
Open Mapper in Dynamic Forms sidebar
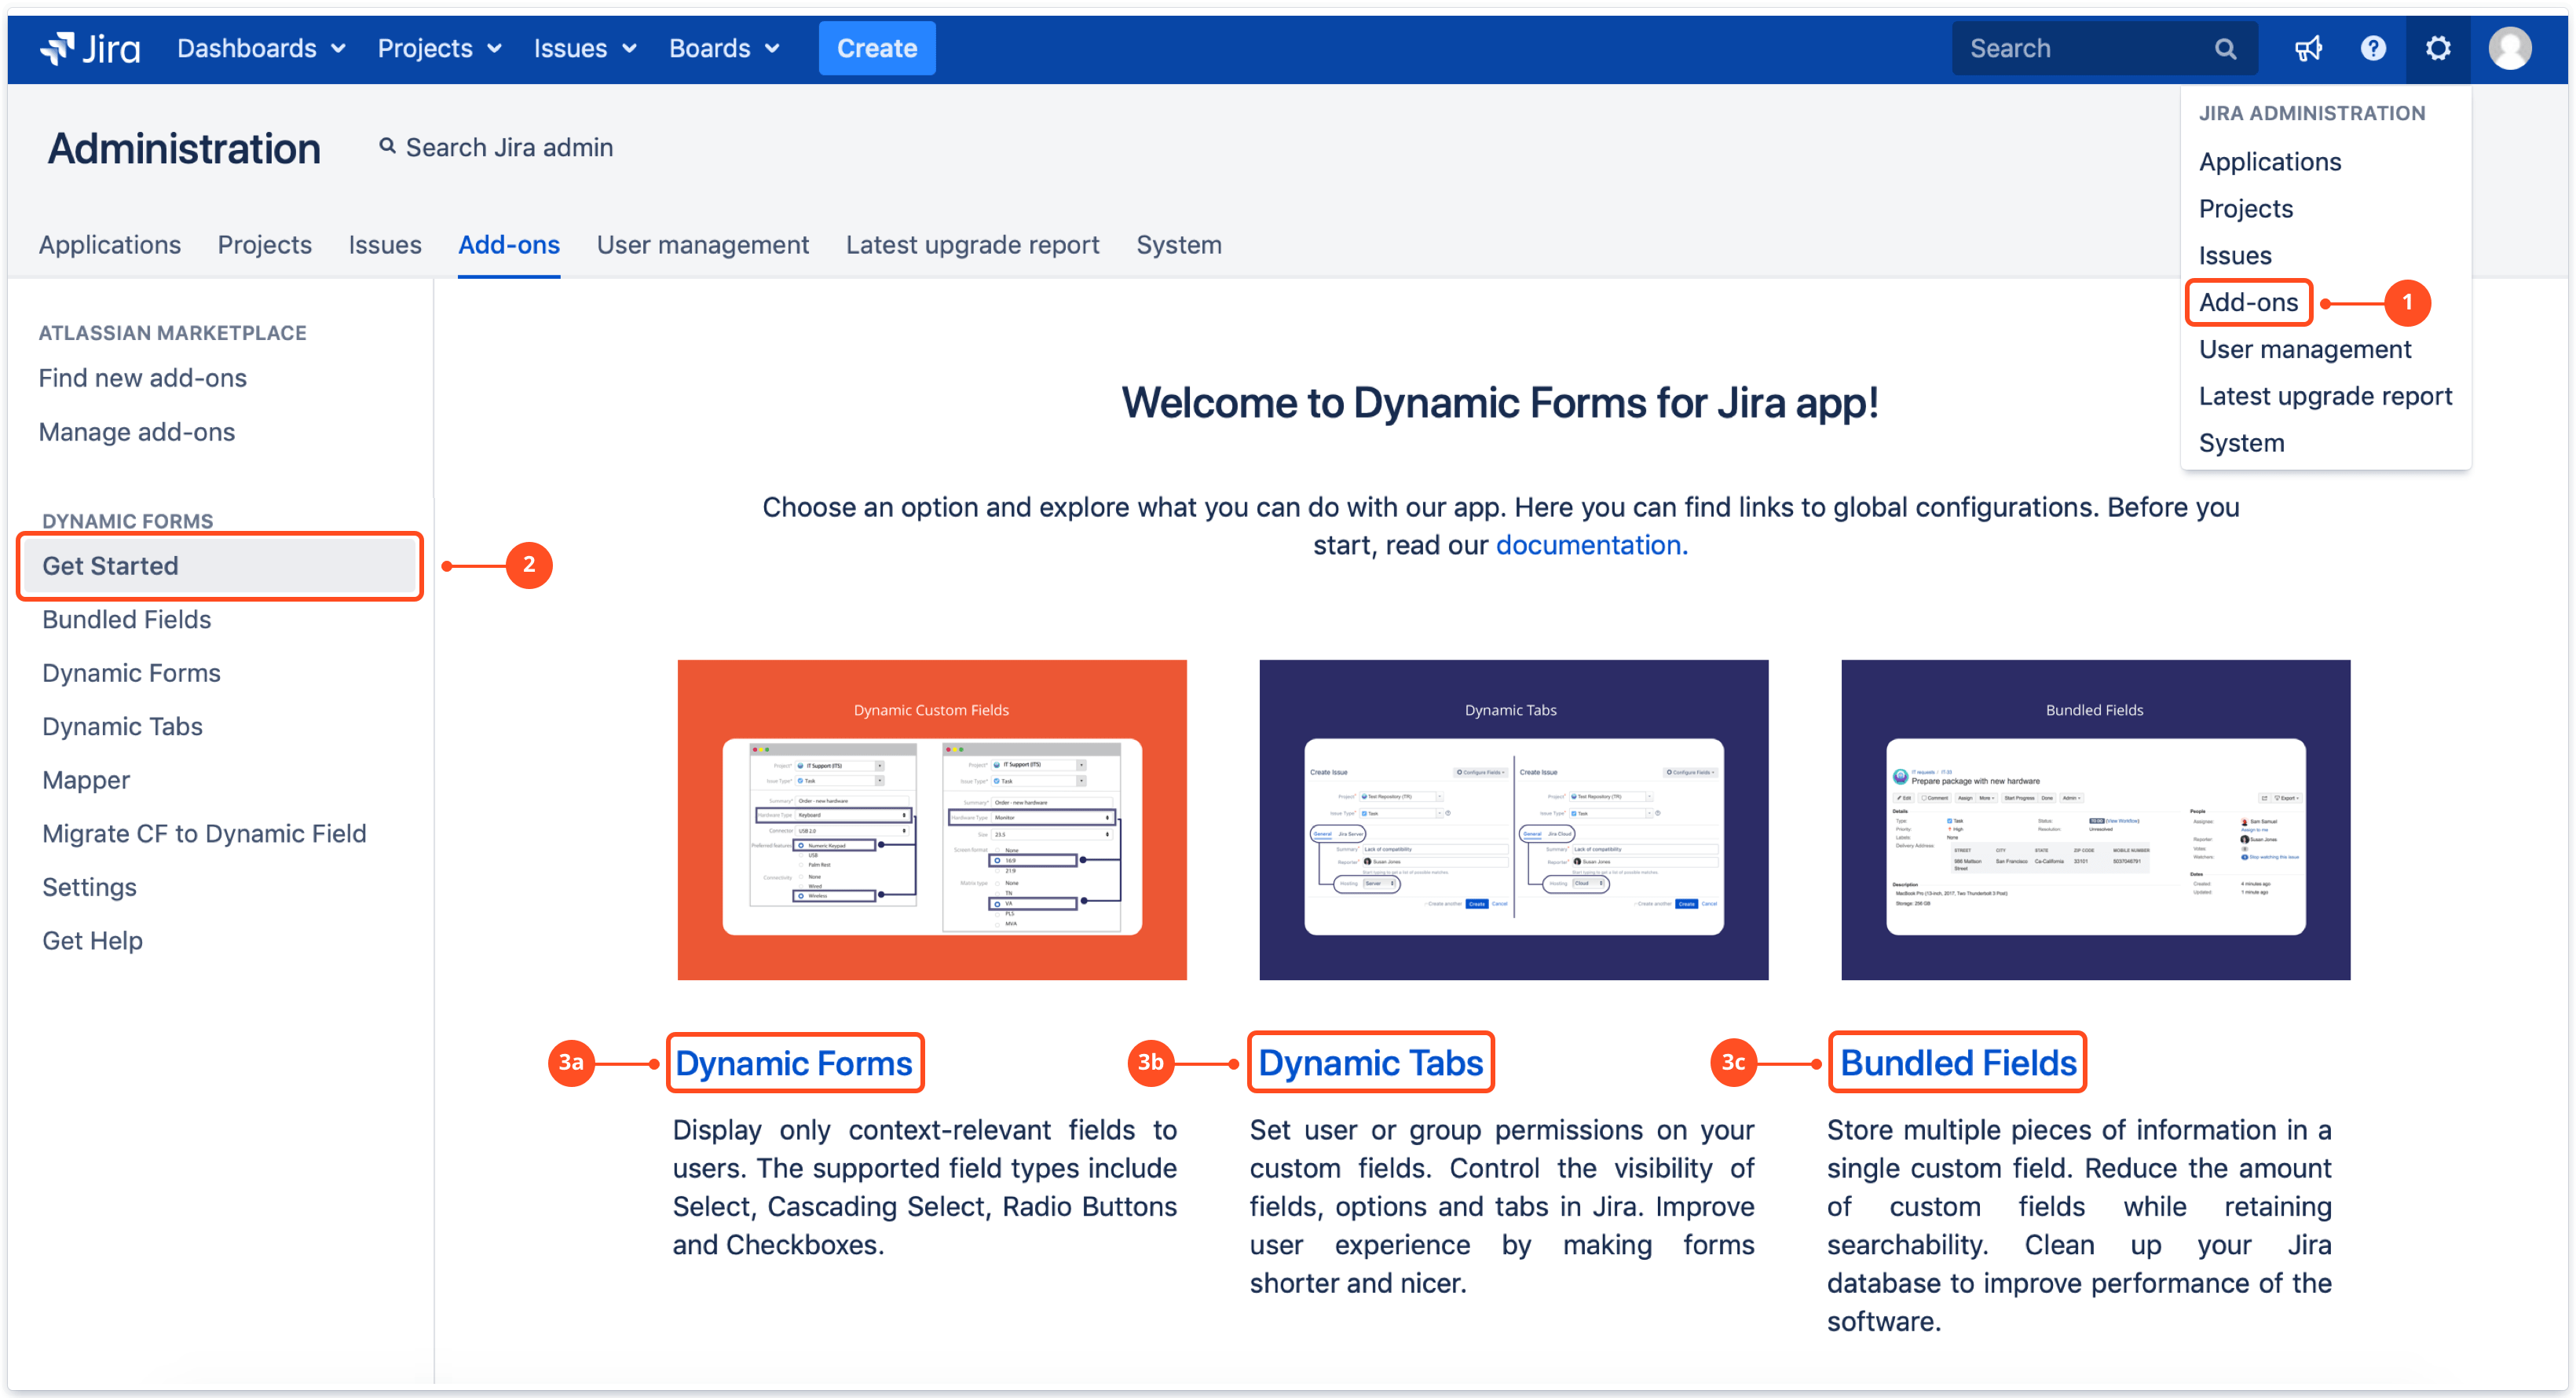point(86,780)
